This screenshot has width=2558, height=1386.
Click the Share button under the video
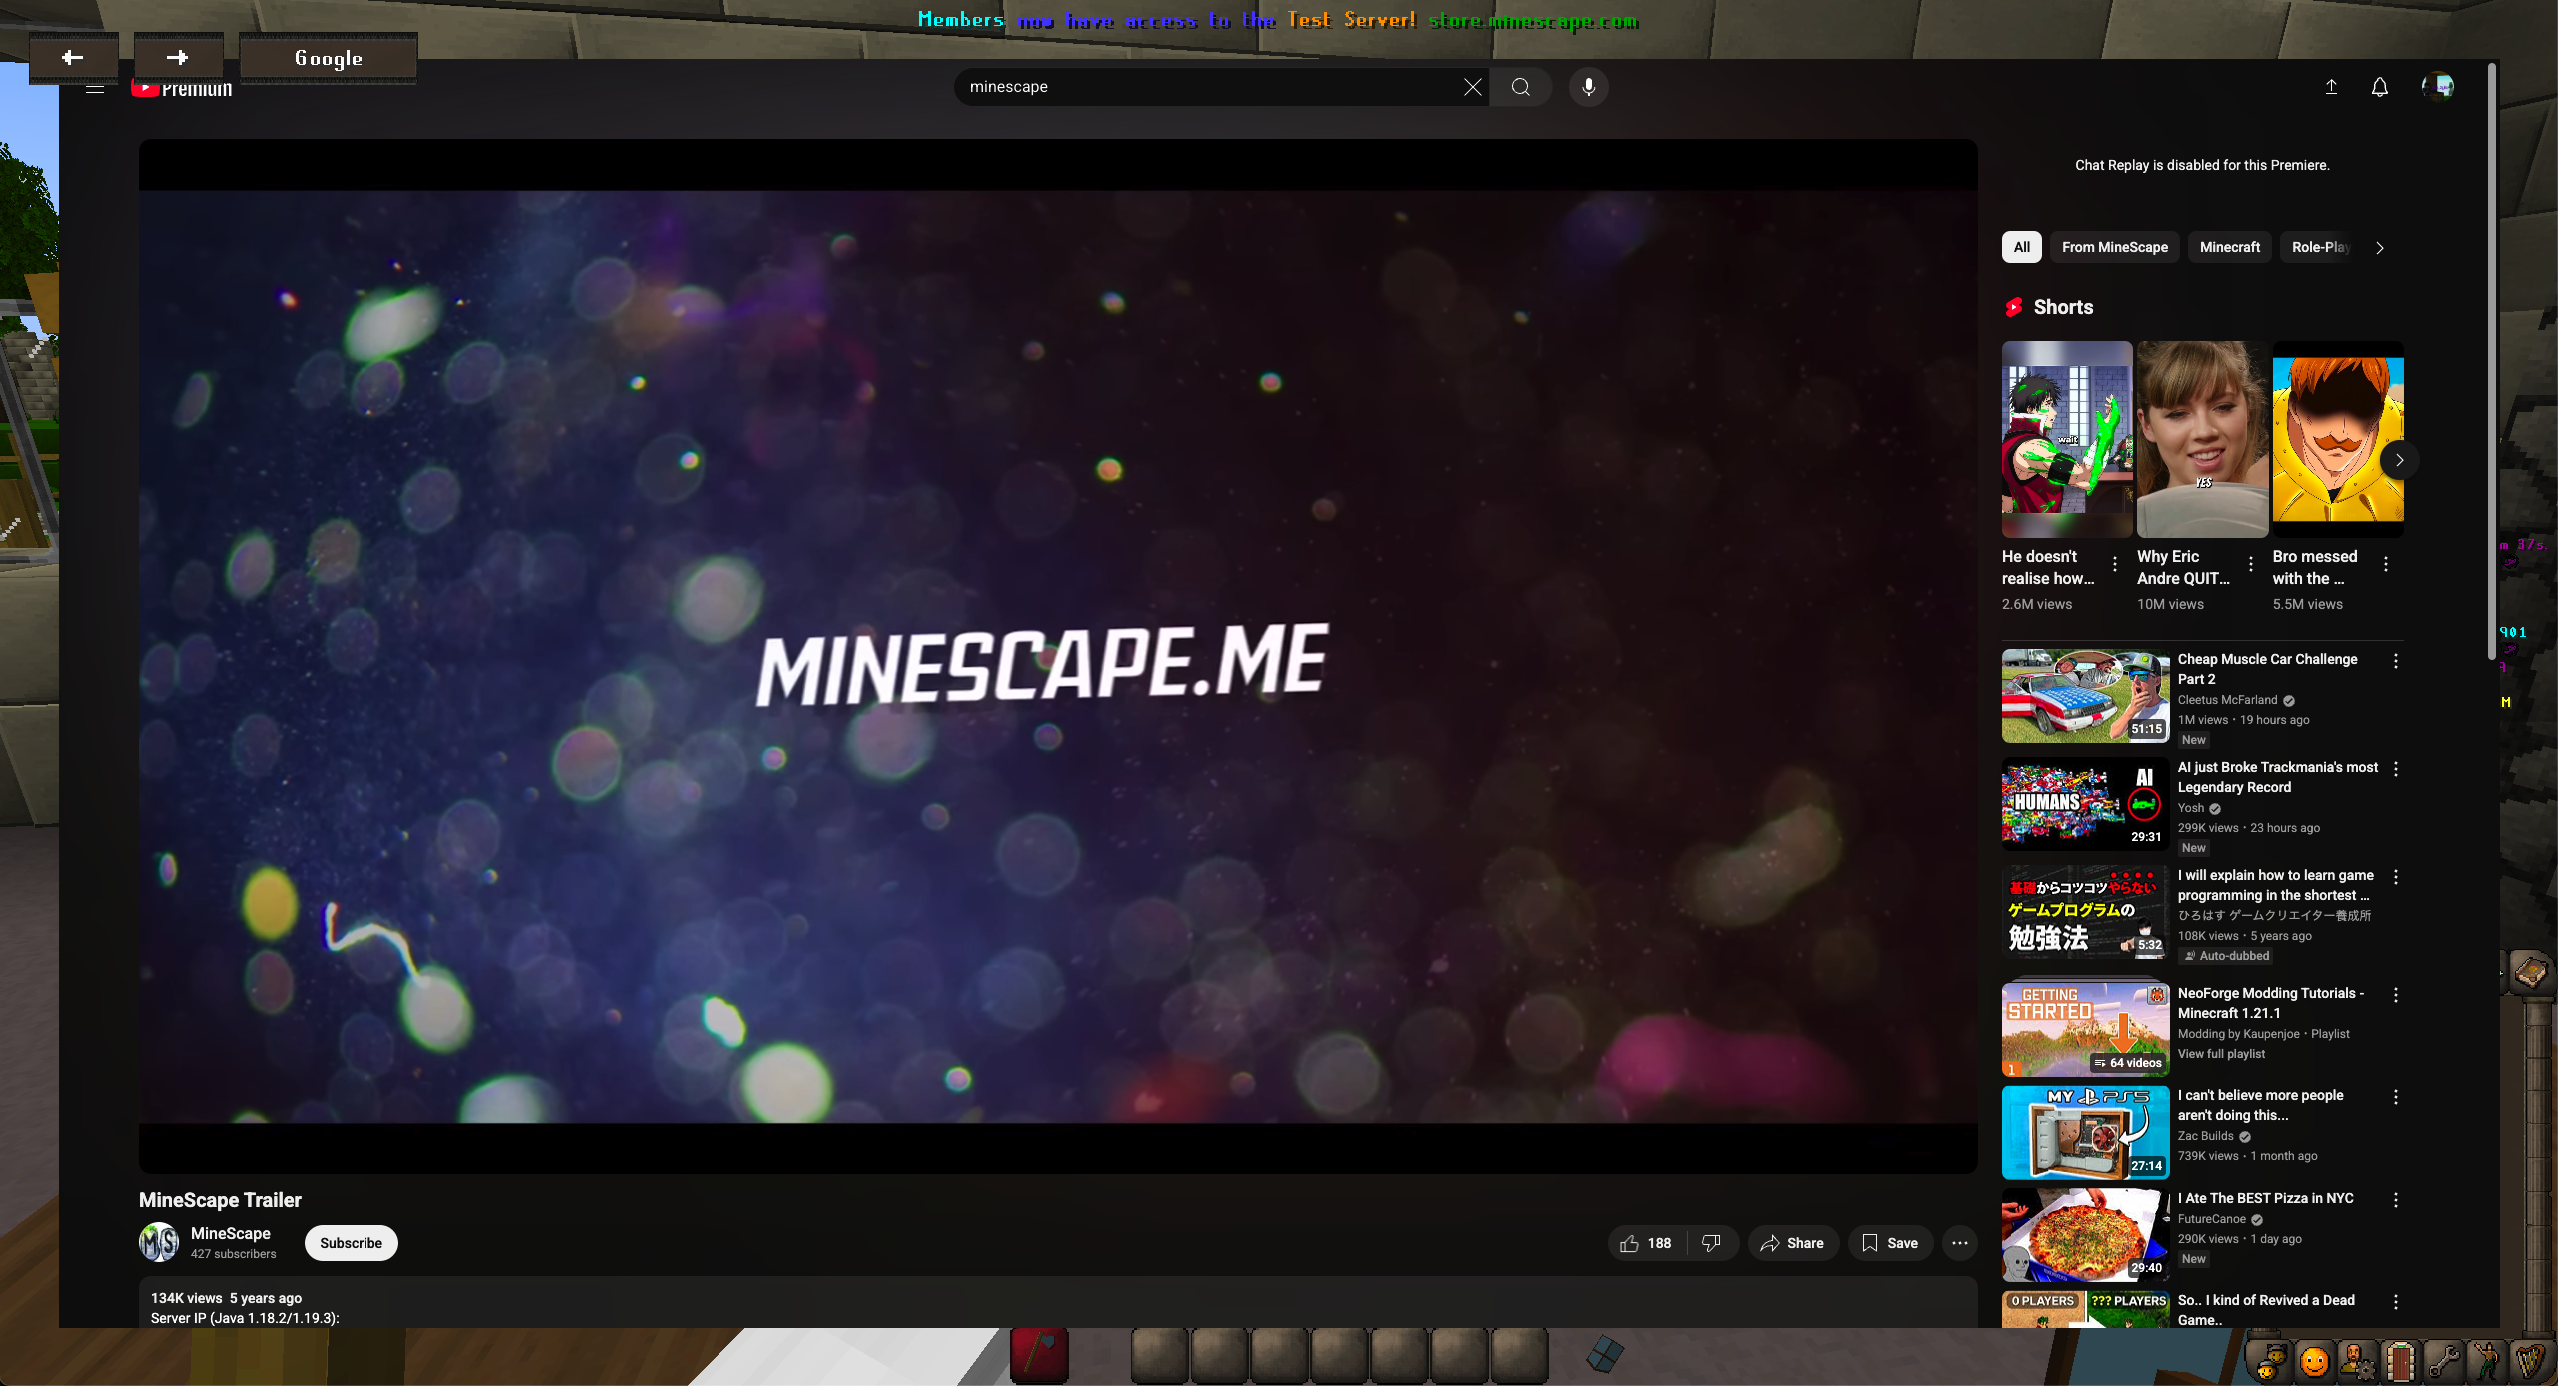tap(1793, 1243)
